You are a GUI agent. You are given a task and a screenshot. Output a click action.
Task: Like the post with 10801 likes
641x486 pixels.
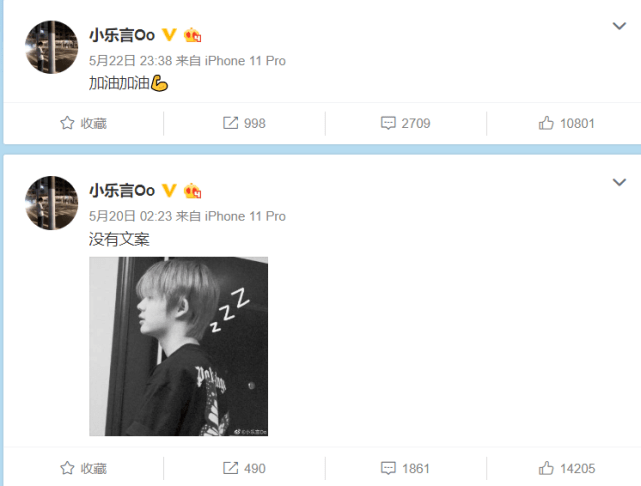click(566, 123)
